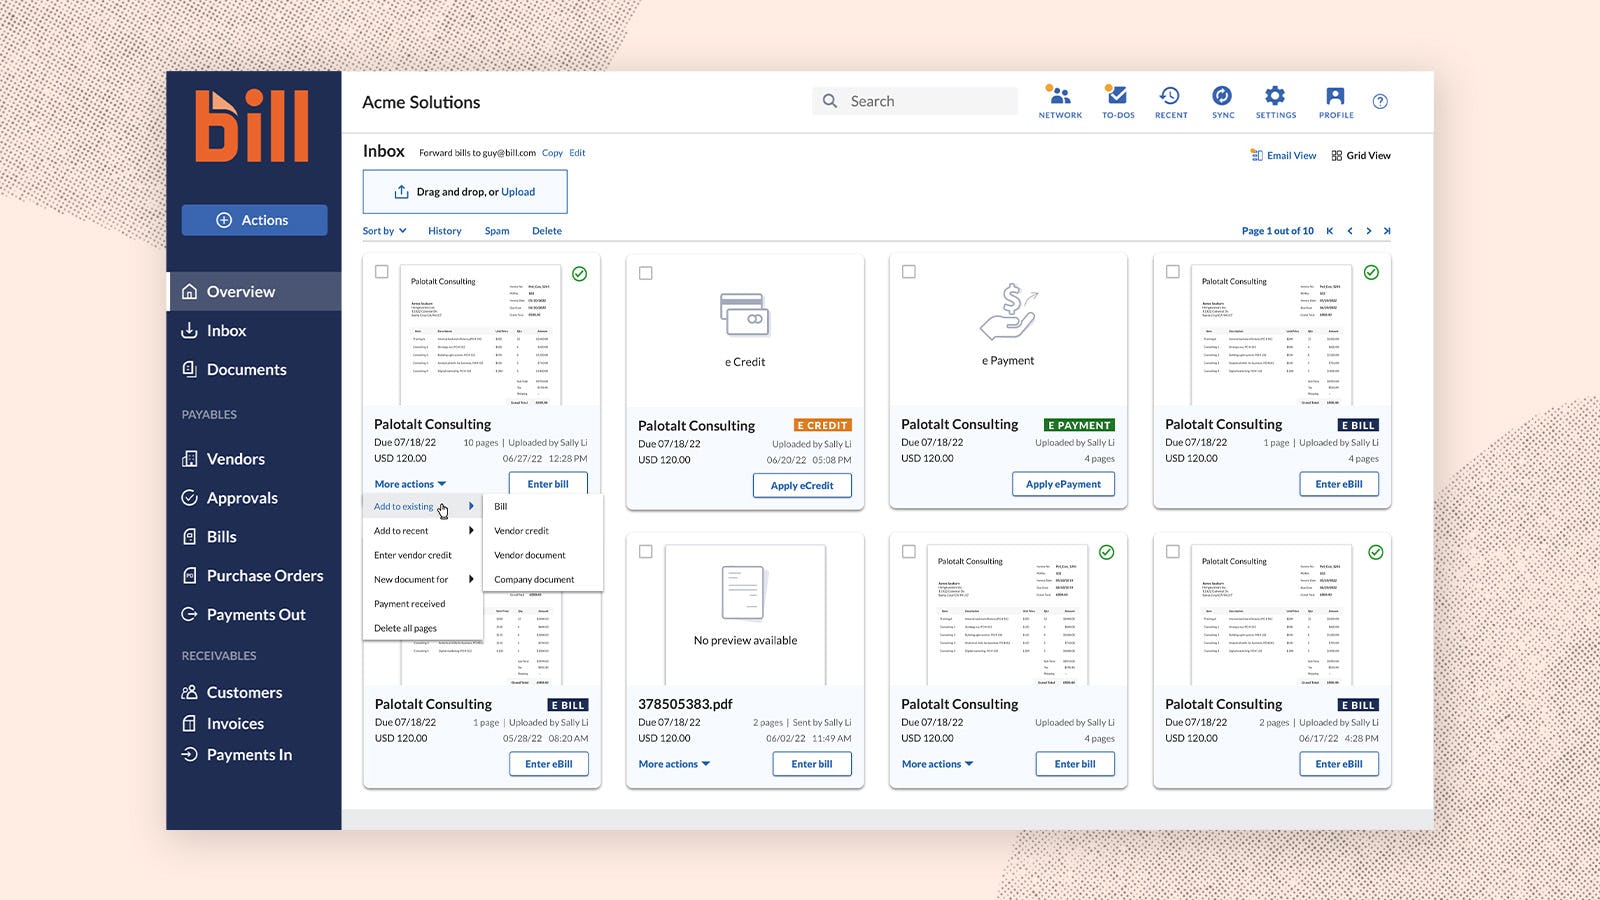
Task: Go to the previous page
Action: [1350, 231]
